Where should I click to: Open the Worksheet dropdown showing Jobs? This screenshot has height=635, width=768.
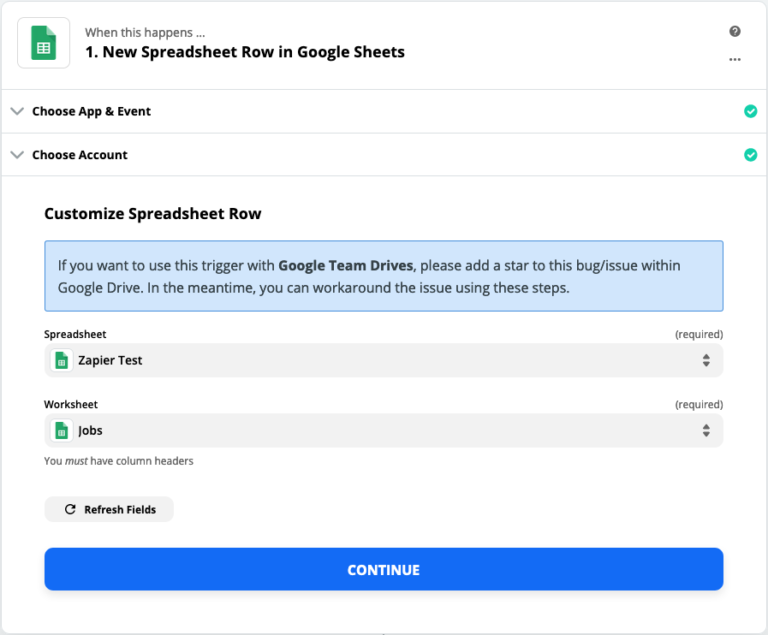click(384, 431)
